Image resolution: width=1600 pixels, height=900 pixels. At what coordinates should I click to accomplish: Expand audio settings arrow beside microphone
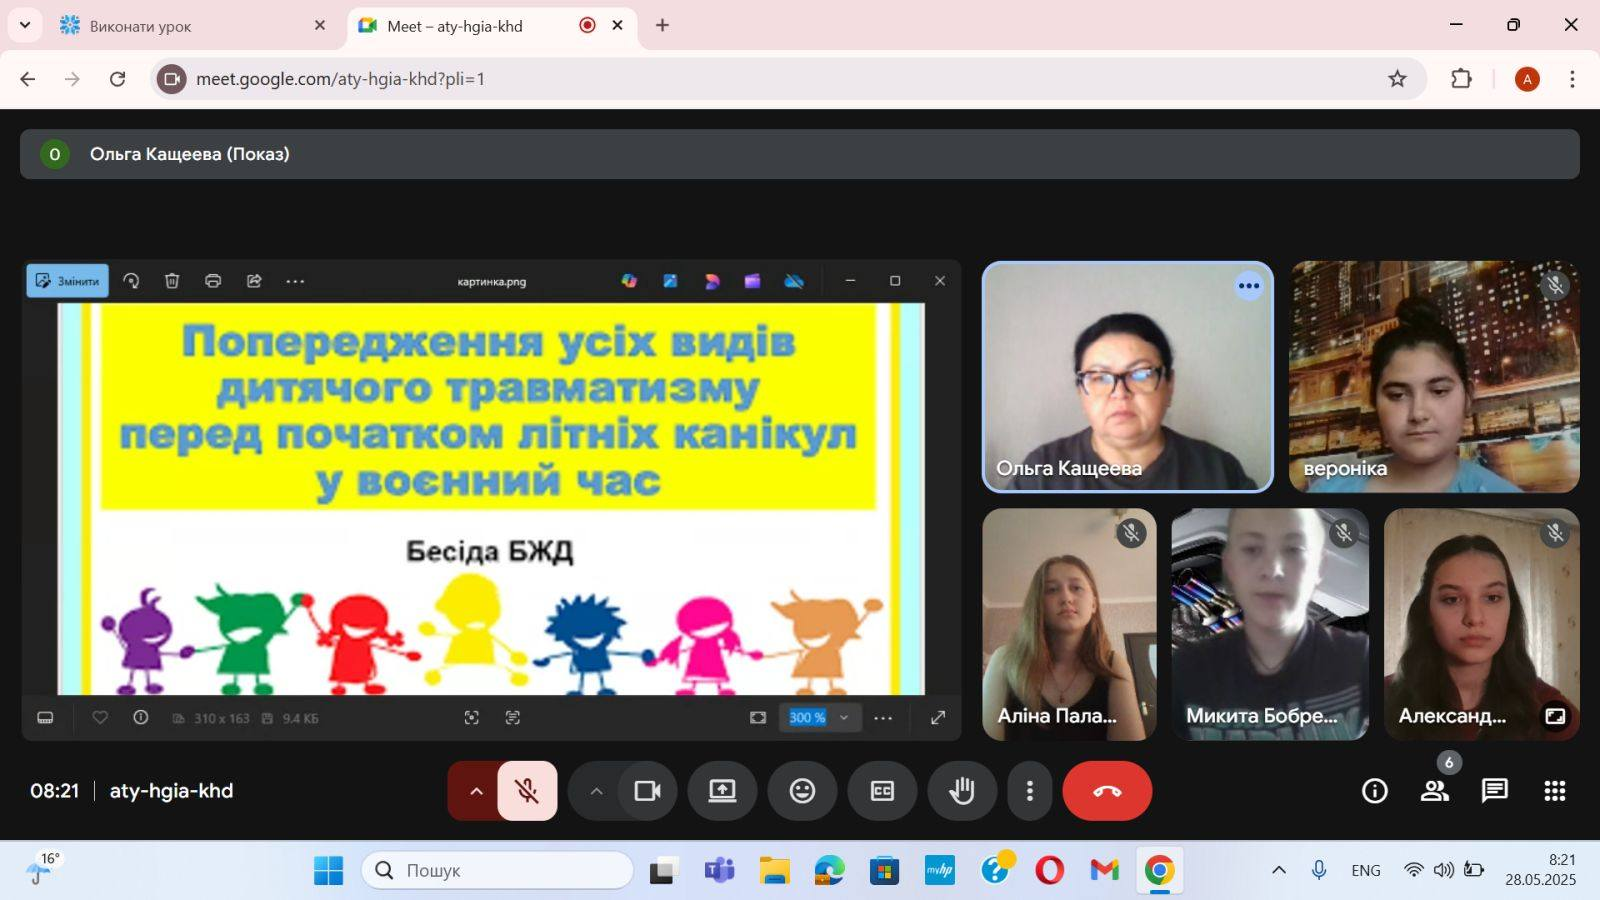click(476, 791)
